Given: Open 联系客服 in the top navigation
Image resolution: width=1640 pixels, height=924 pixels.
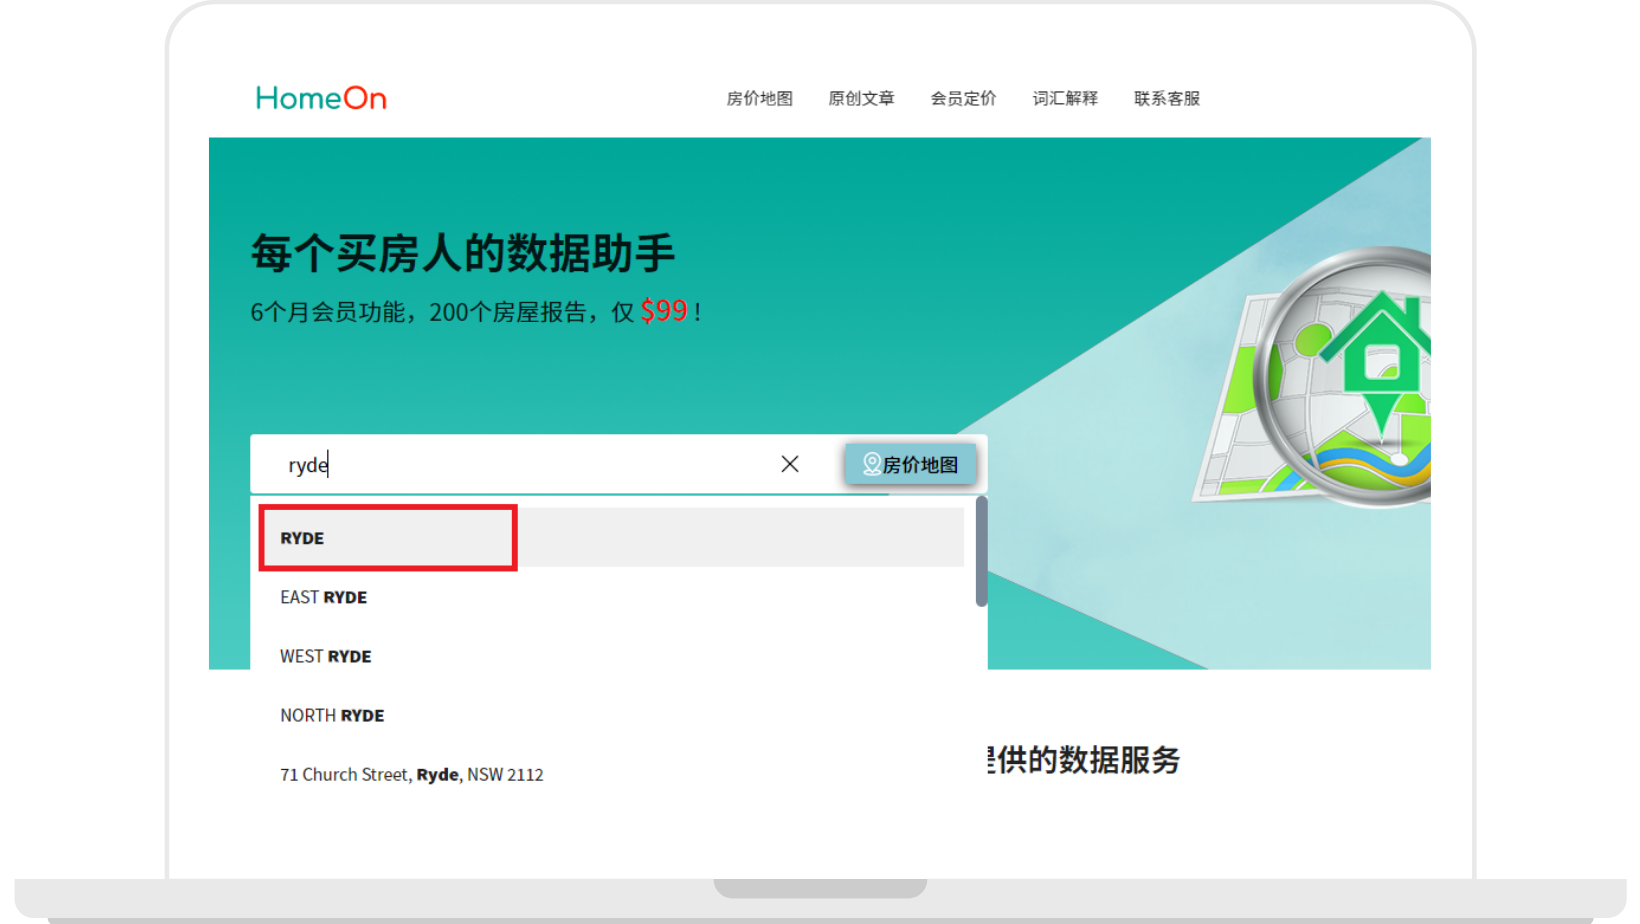Looking at the screenshot, I should point(1167,98).
